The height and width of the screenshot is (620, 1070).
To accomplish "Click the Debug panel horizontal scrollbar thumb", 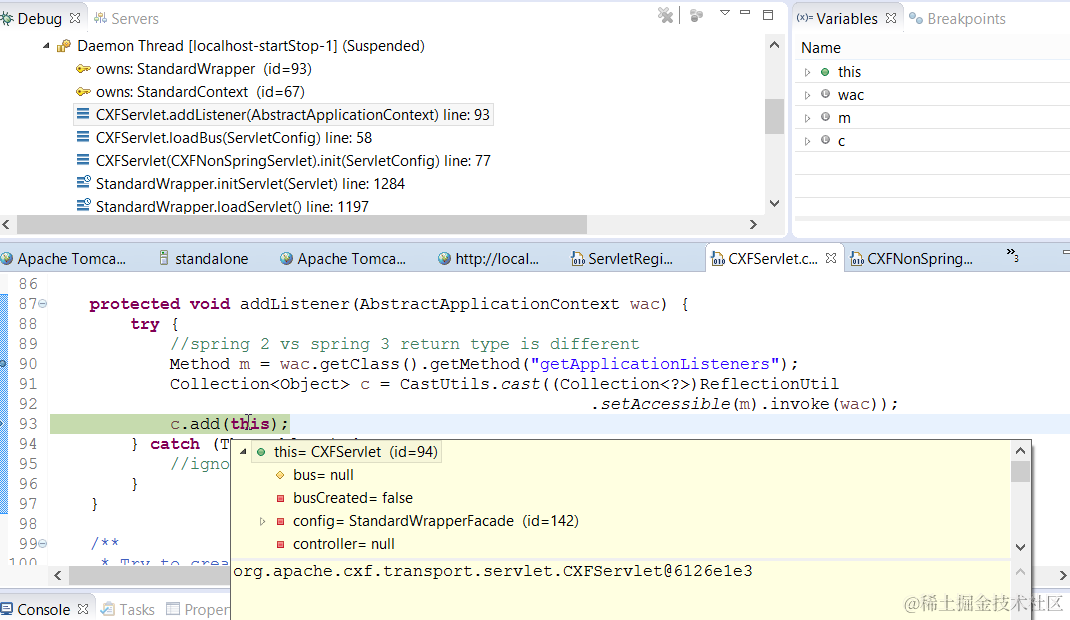I will [x=302, y=224].
